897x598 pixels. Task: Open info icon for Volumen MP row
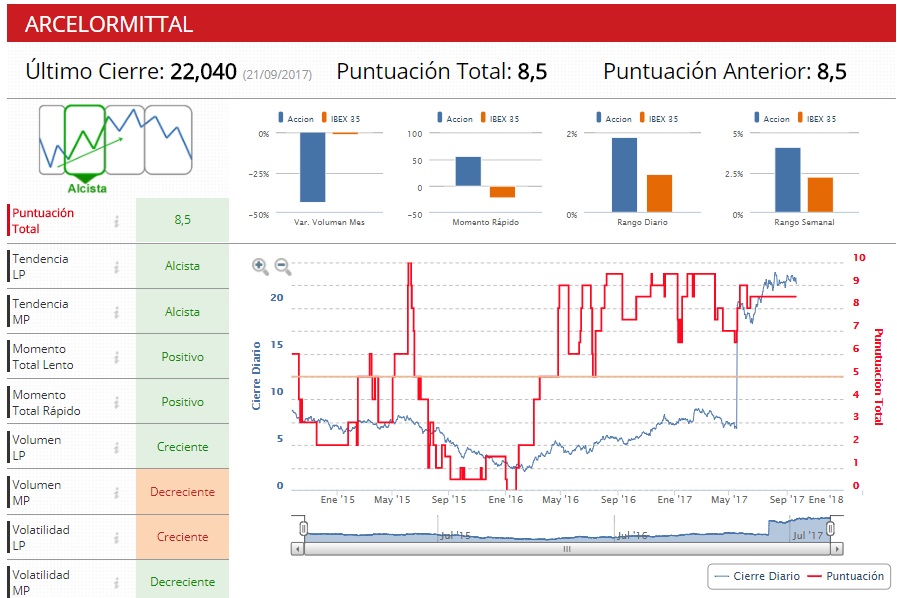click(117, 492)
